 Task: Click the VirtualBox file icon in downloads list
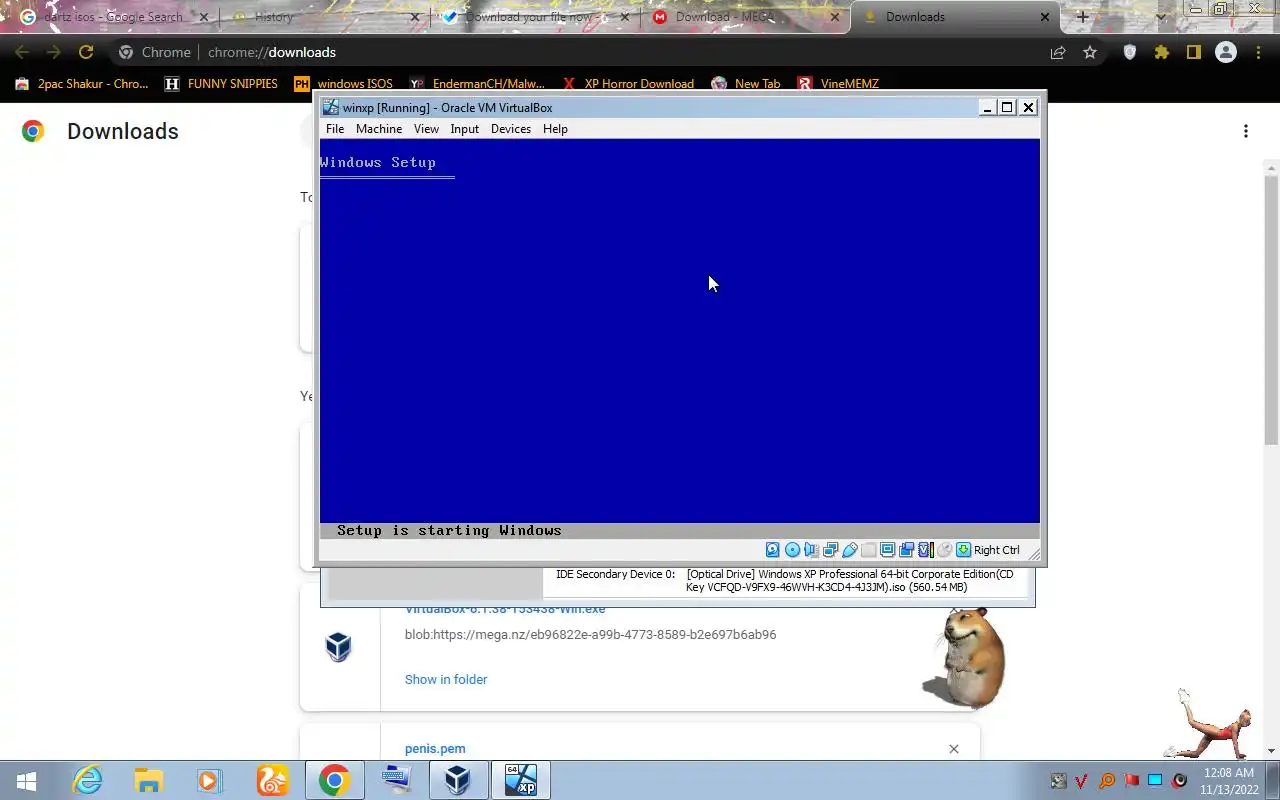pyautogui.click(x=339, y=647)
